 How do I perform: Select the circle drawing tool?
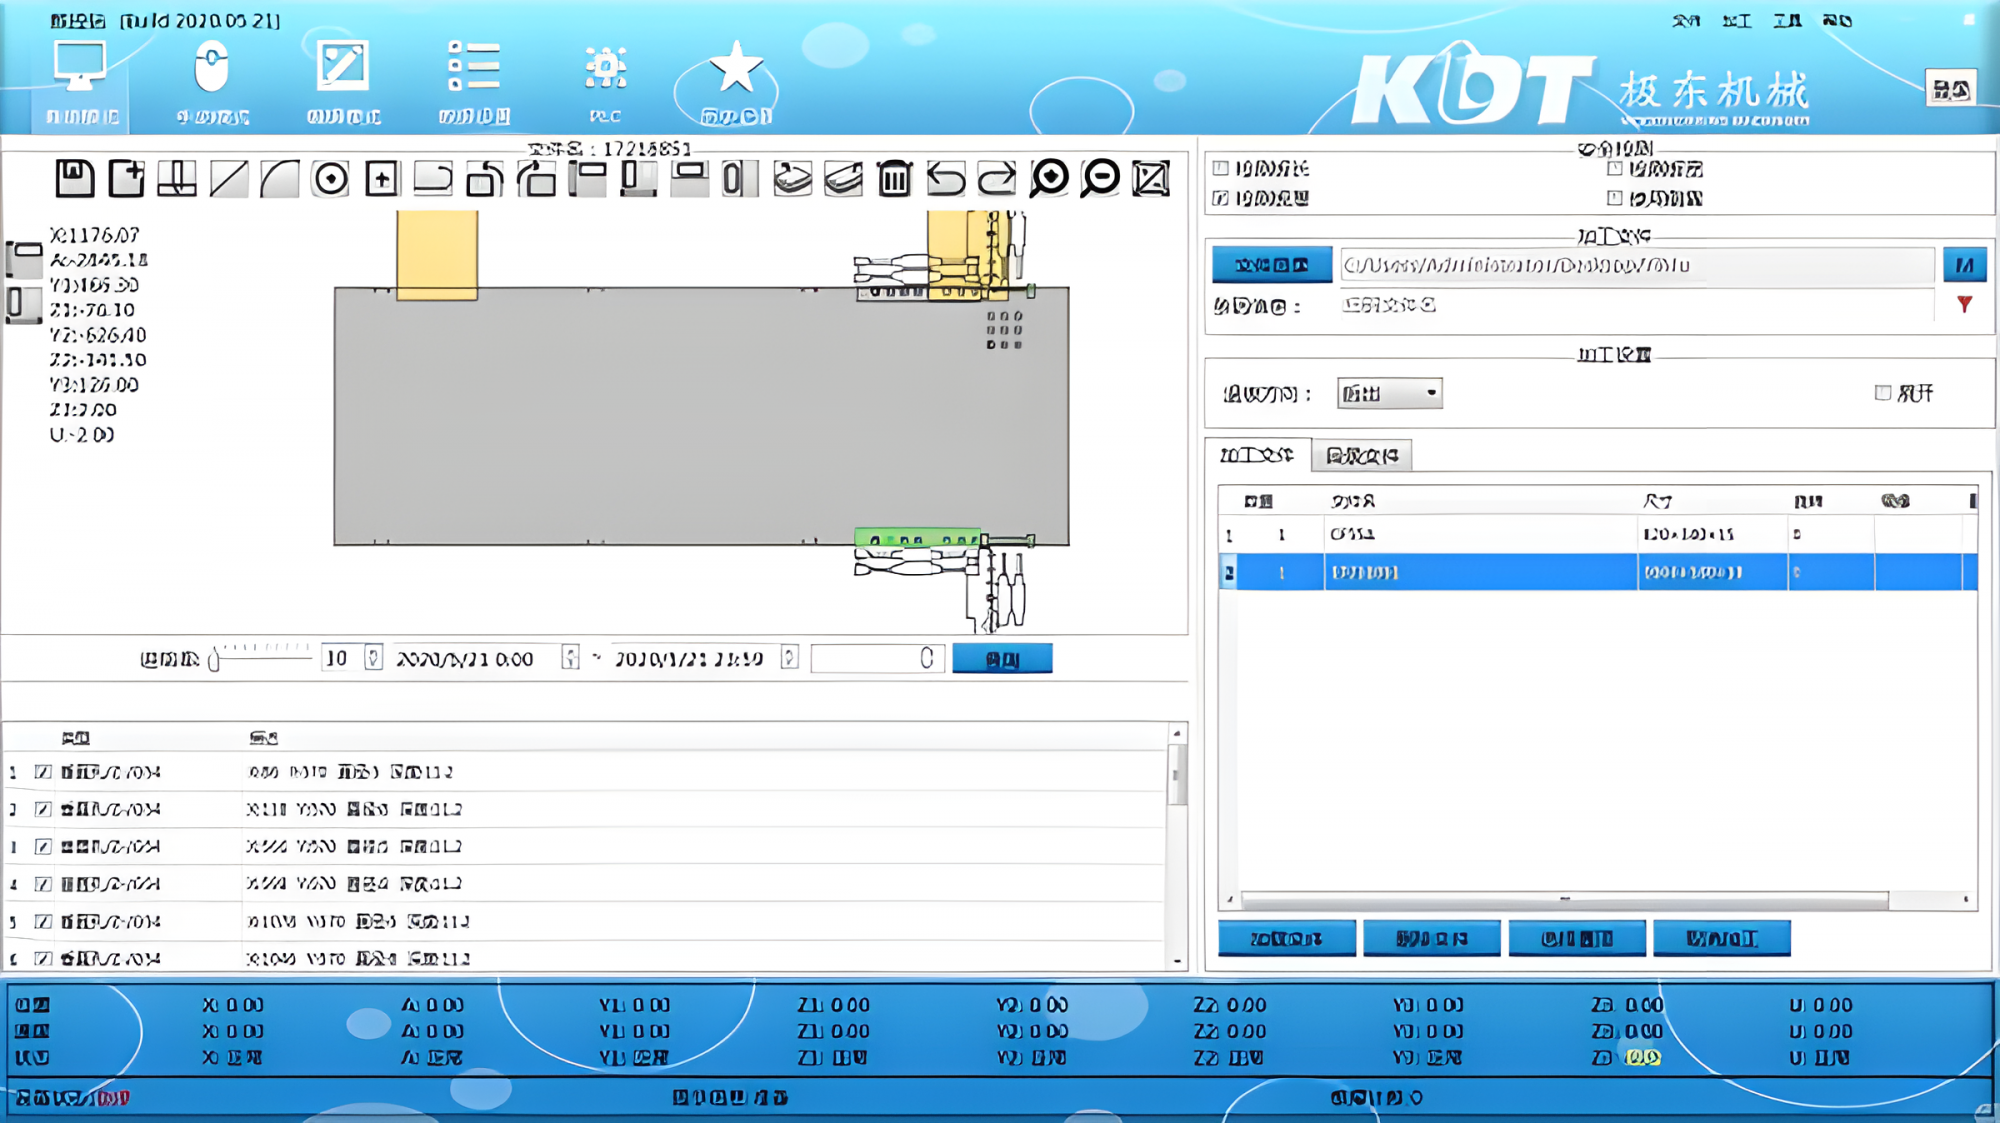[330, 179]
